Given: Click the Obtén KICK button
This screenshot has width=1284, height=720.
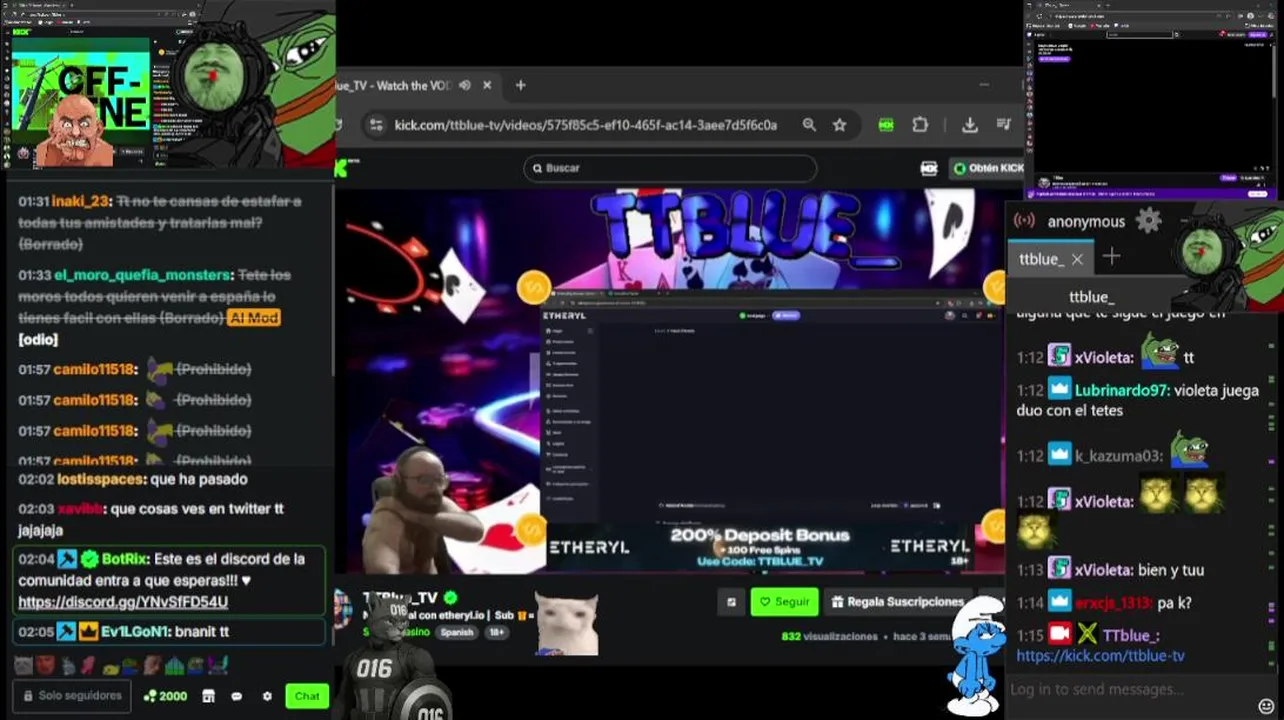Looking at the screenshot, I should [987, 168].
